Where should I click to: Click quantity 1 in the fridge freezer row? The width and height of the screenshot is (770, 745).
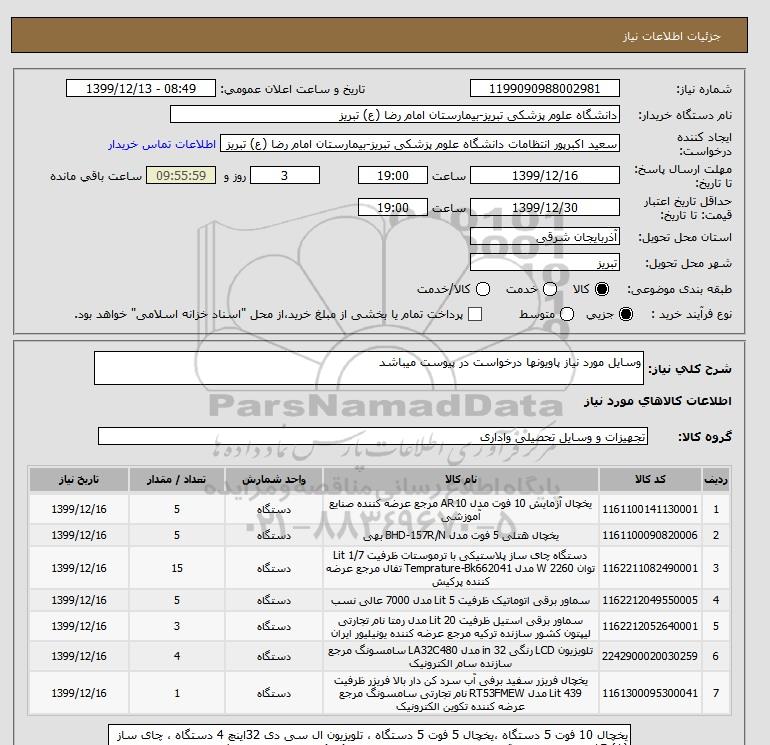coord(177,693)
